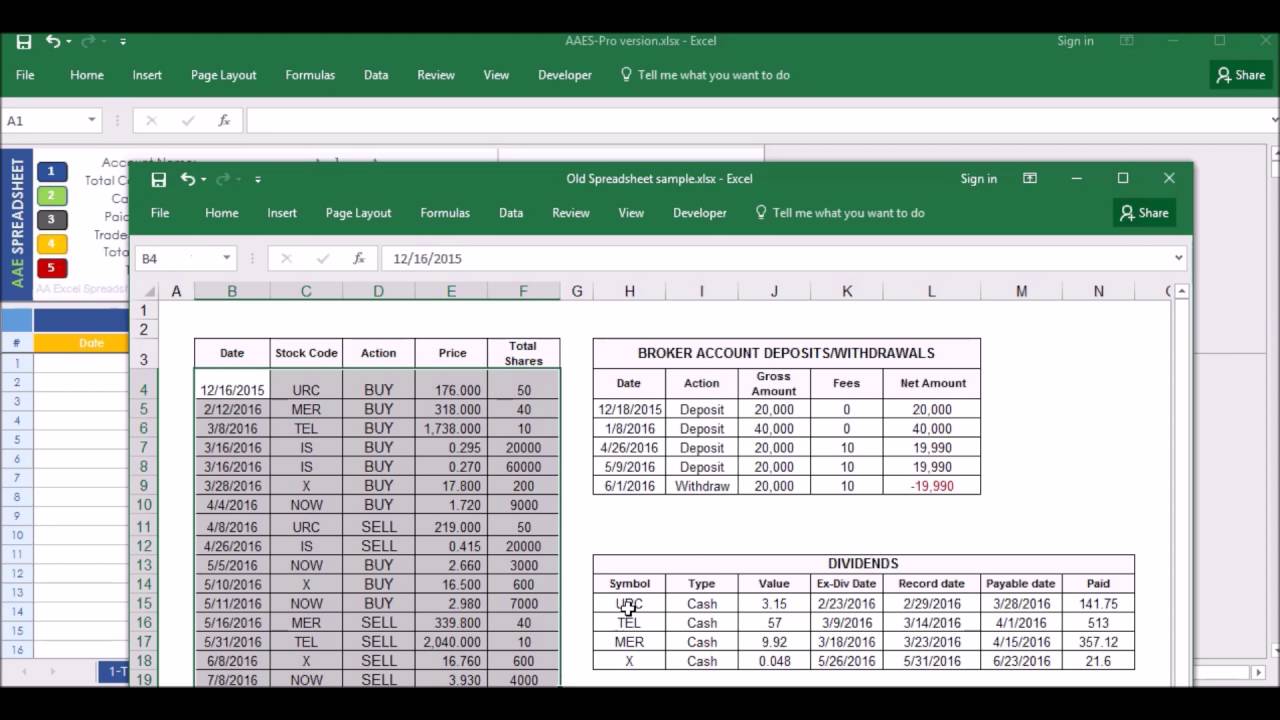1280x720 pixels.
Task: Click Withdraw cell in deposits table
Action: point(701,486)
